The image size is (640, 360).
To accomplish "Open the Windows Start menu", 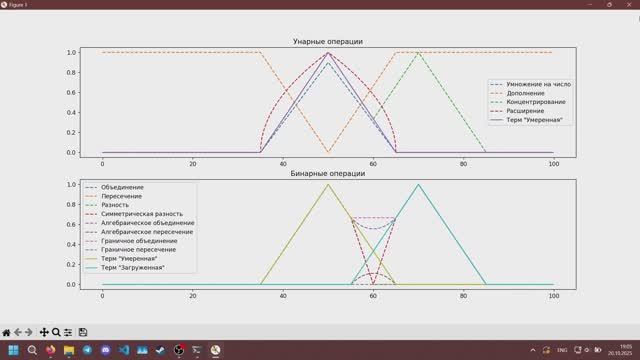I will [x=13, y=350].
